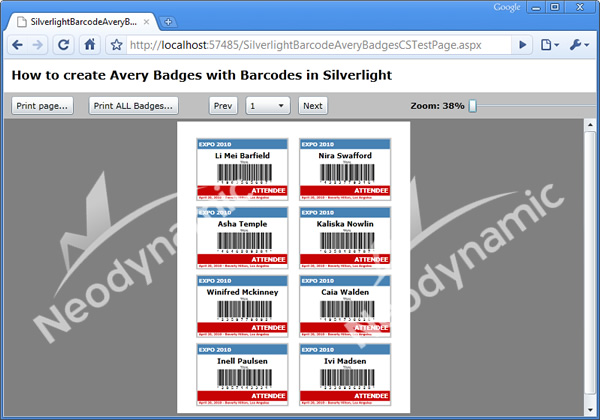Open the home page via house icon

90,45
